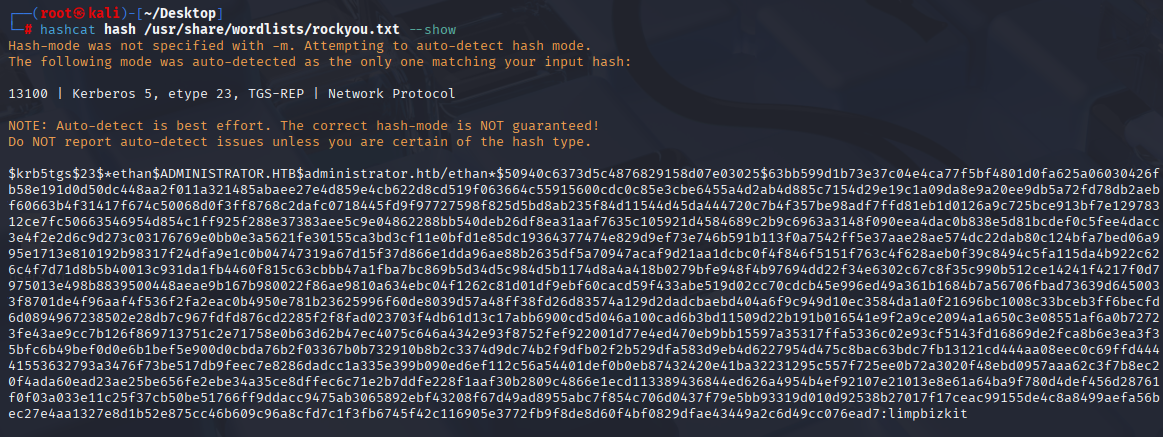Click the rockyou.txt wordlist path
The height and width of the screenshot is (437, 1163).
coord(273,30)
